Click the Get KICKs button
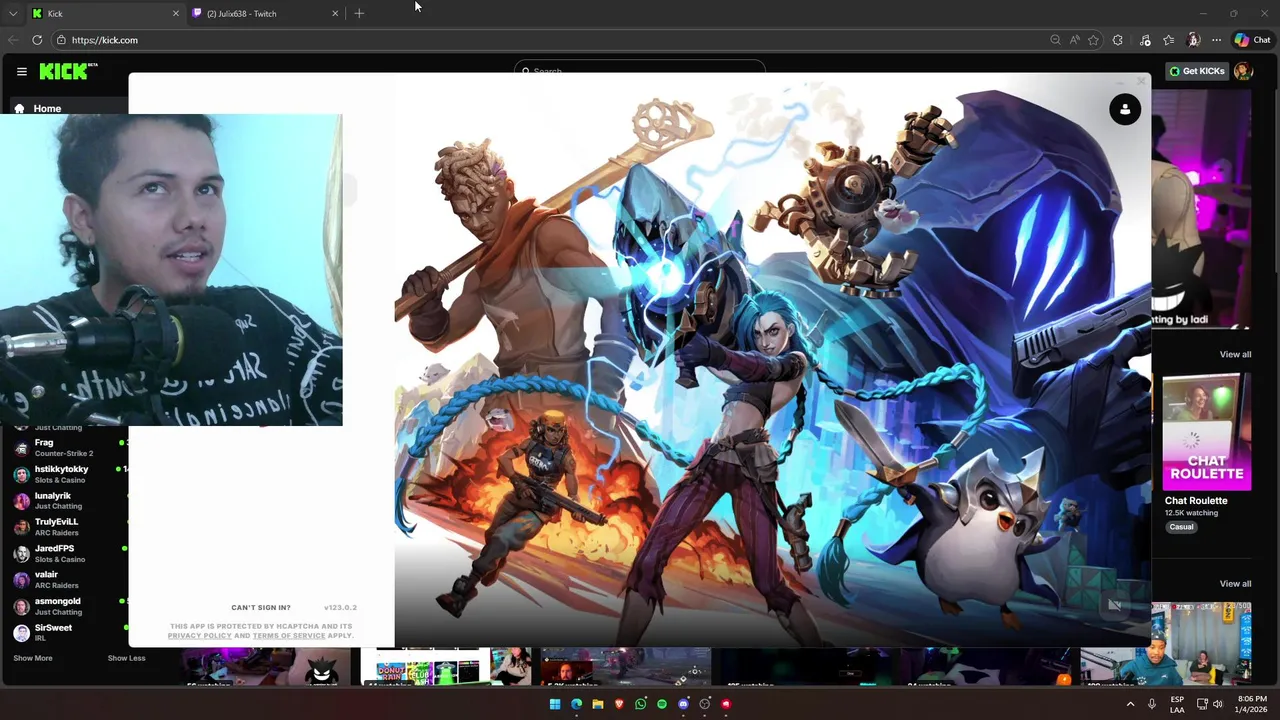Image resolution: width=1280 pixels, height=720 pixels. click(1197, 71)
